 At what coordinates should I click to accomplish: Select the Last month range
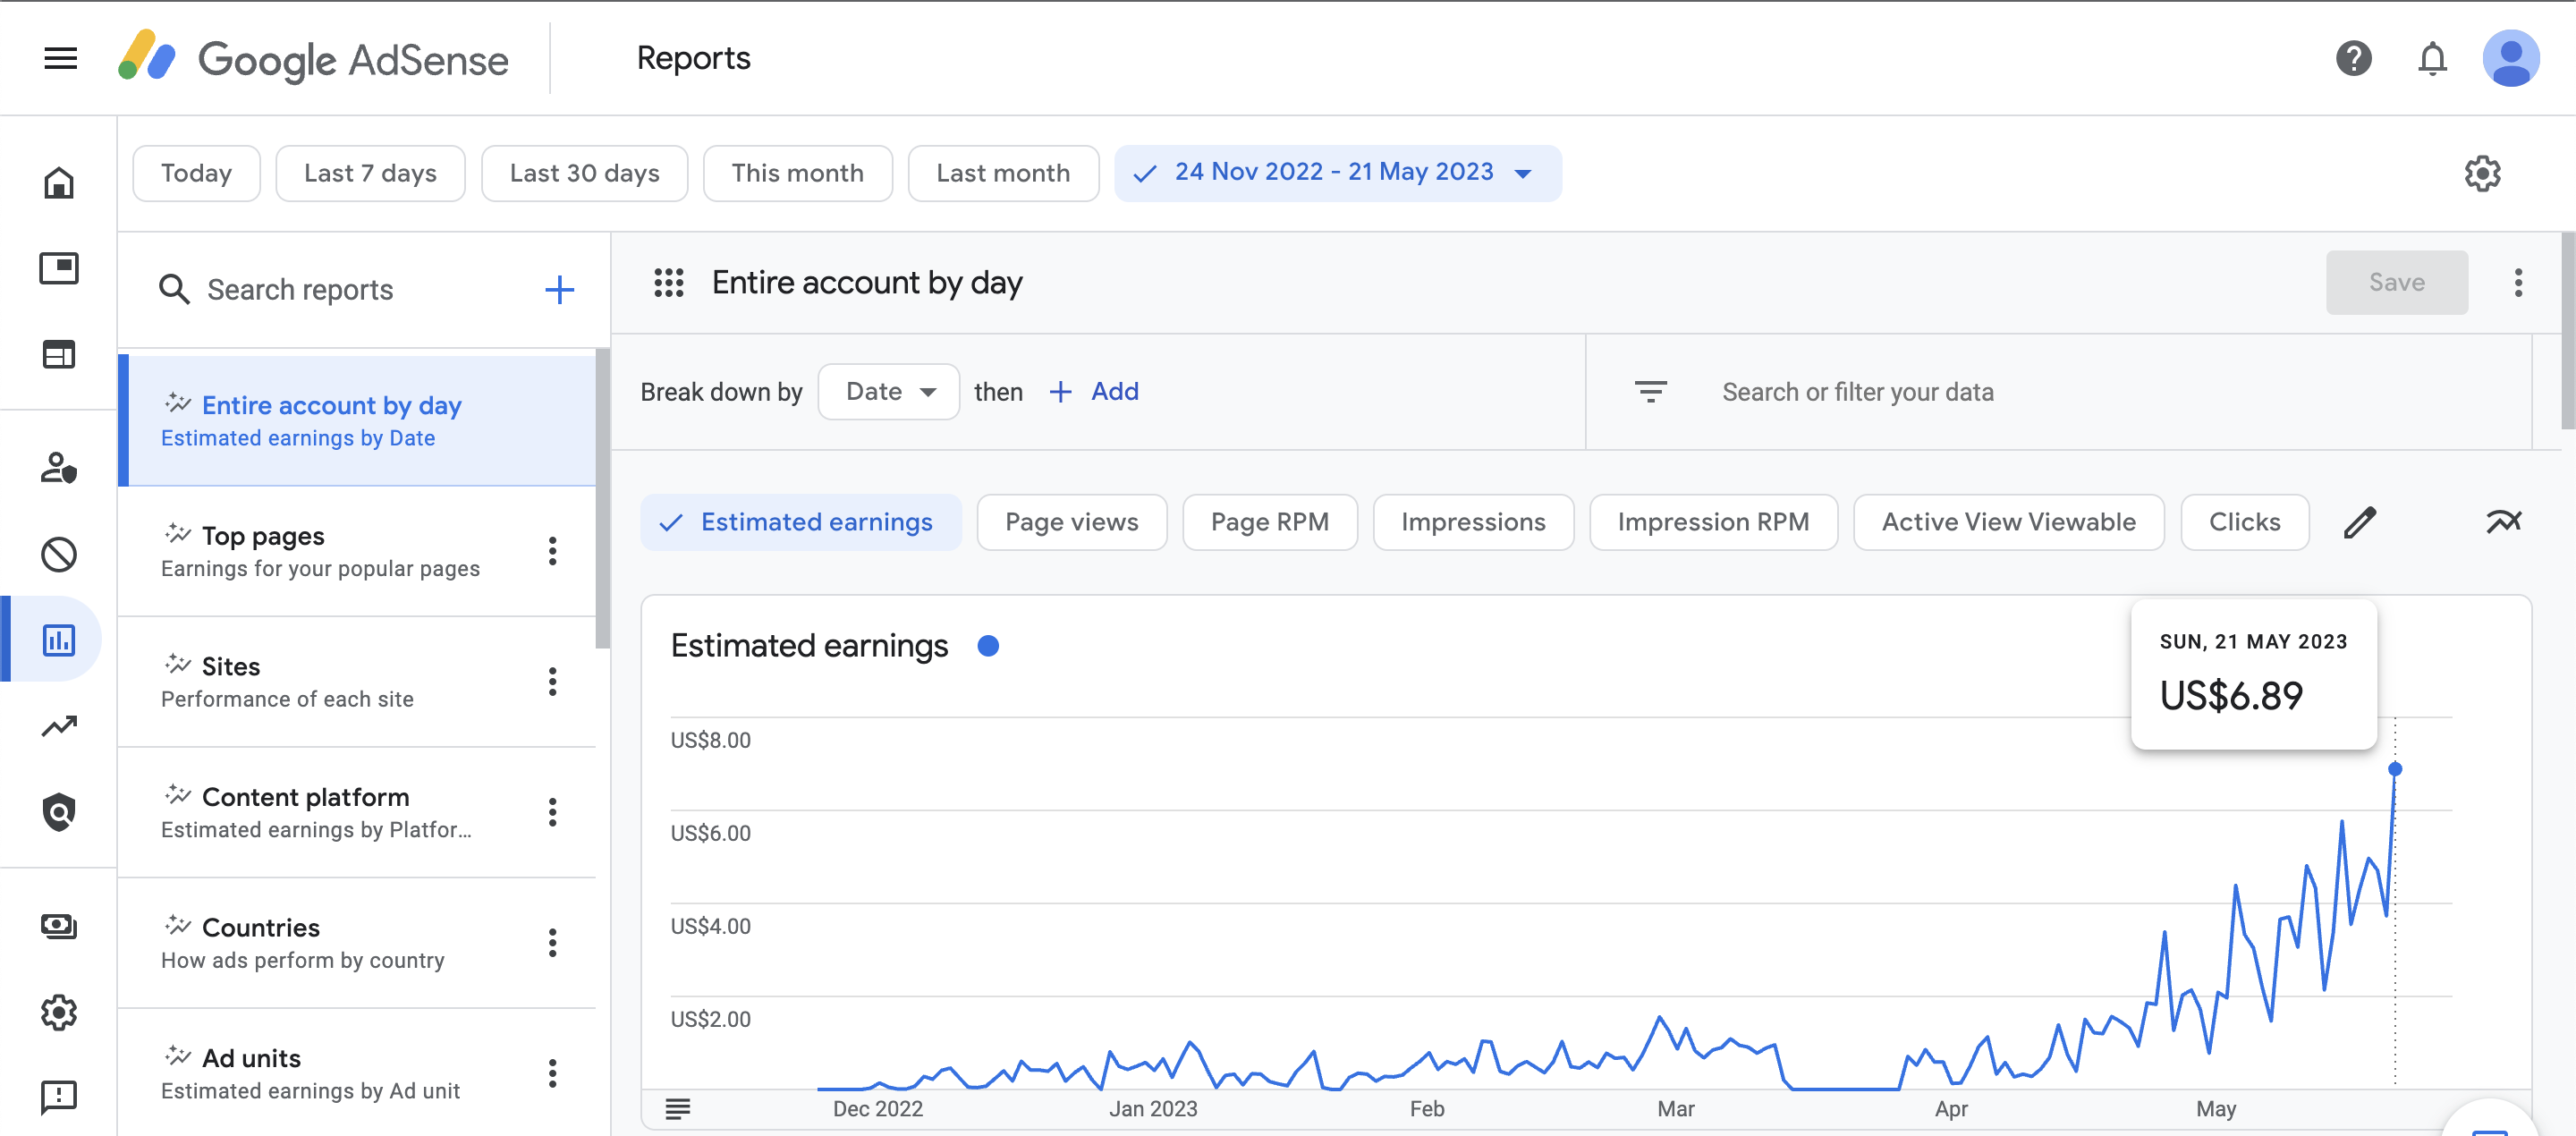pyautogui.click(x=1003, y=173)
